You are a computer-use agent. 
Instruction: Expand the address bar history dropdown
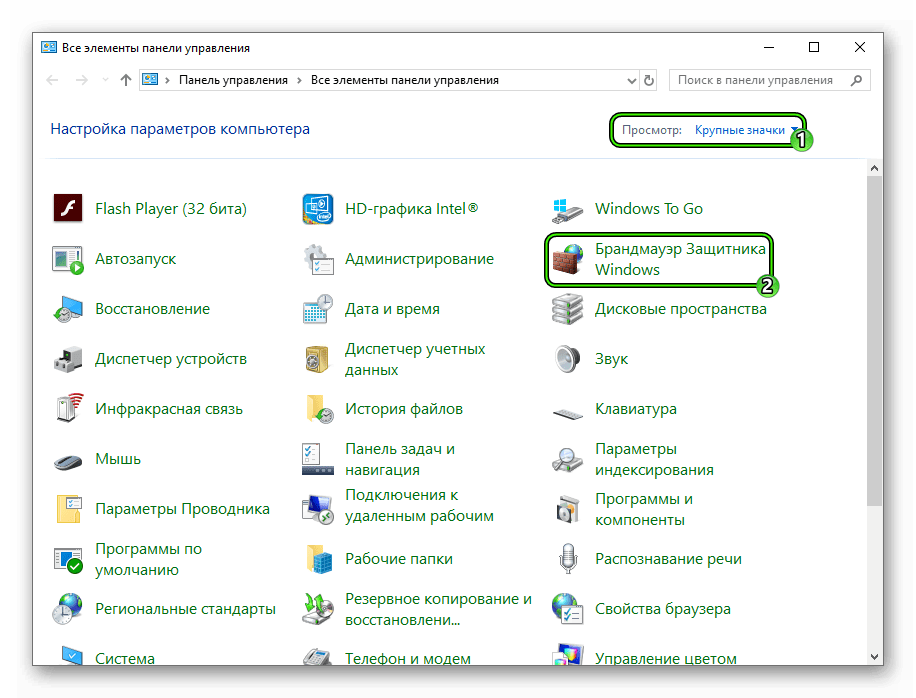pyautogui.click(x=632, y=81)
